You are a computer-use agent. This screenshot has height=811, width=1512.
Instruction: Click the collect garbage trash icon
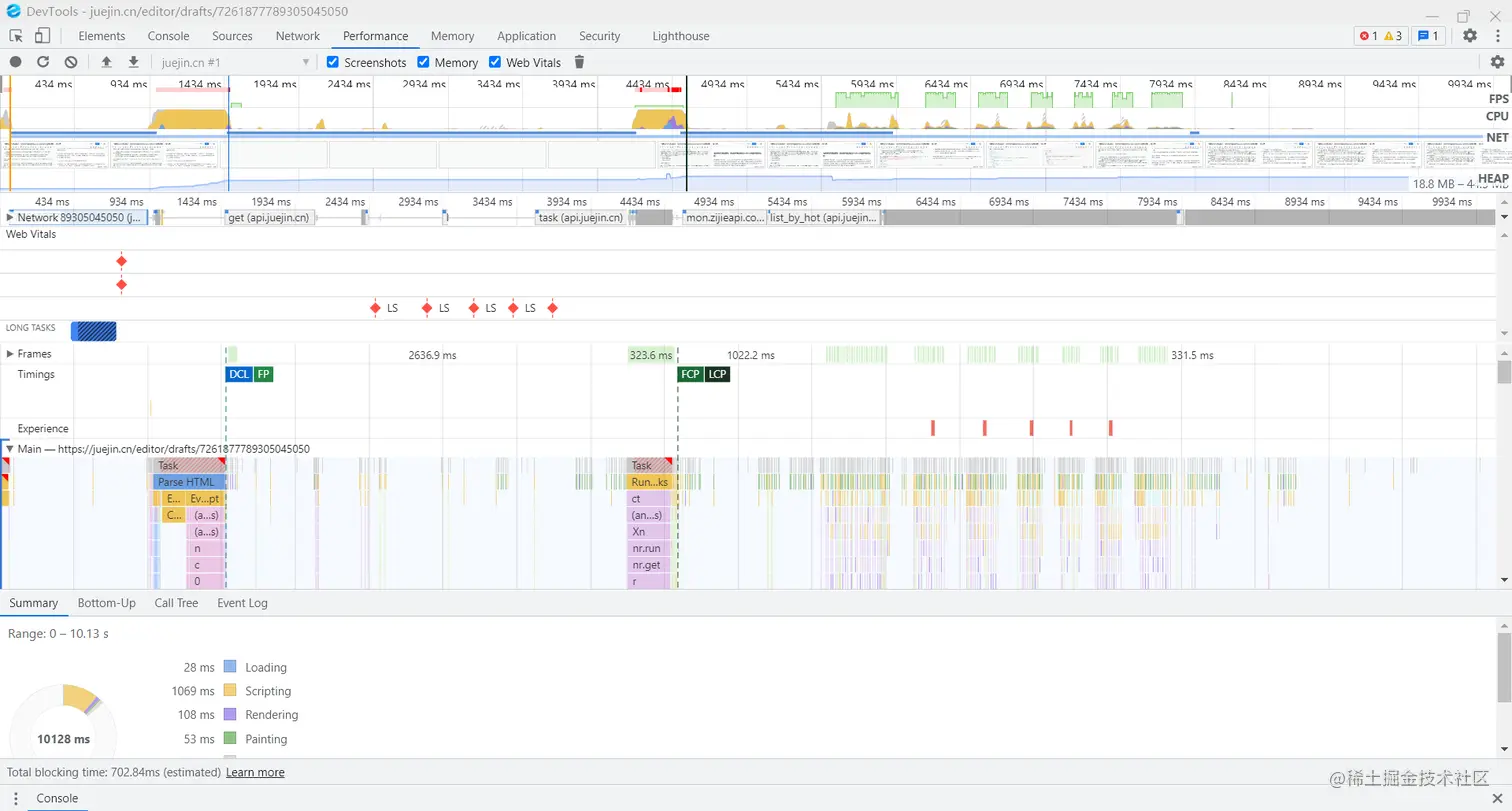click(x=579, y=62)
